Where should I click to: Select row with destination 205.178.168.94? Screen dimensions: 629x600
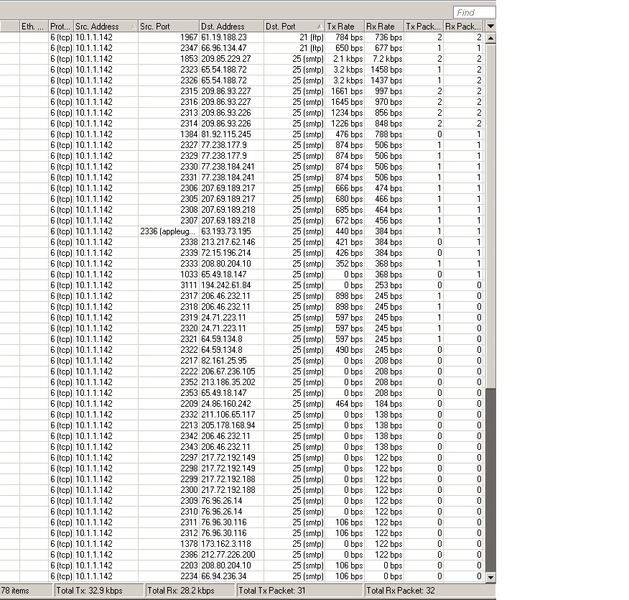241,426
